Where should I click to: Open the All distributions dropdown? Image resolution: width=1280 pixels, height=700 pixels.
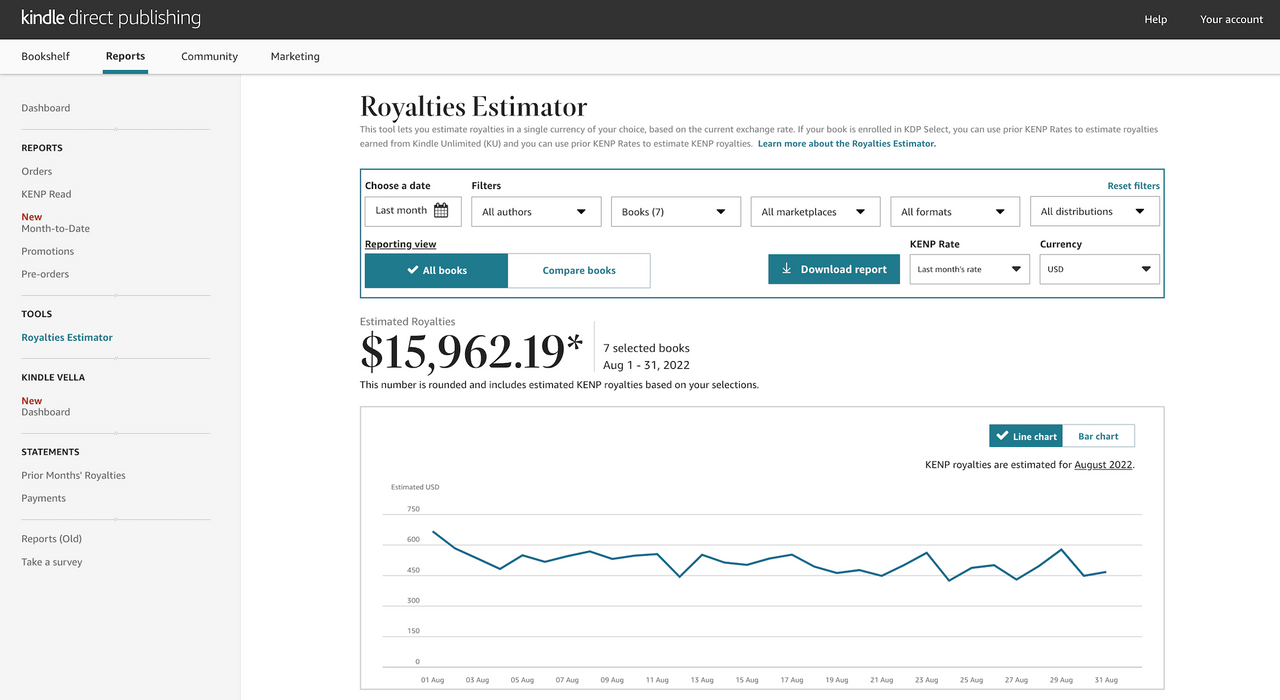1095,212
